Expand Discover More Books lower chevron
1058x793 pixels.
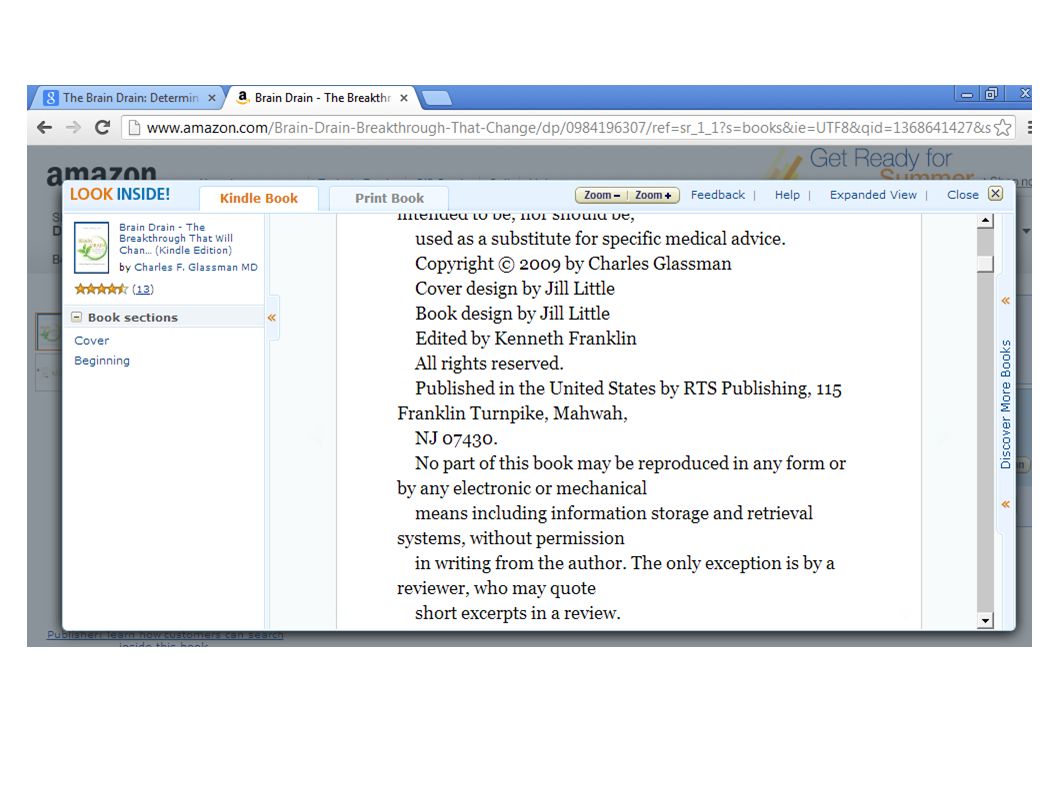click(x=1005, y=504)
